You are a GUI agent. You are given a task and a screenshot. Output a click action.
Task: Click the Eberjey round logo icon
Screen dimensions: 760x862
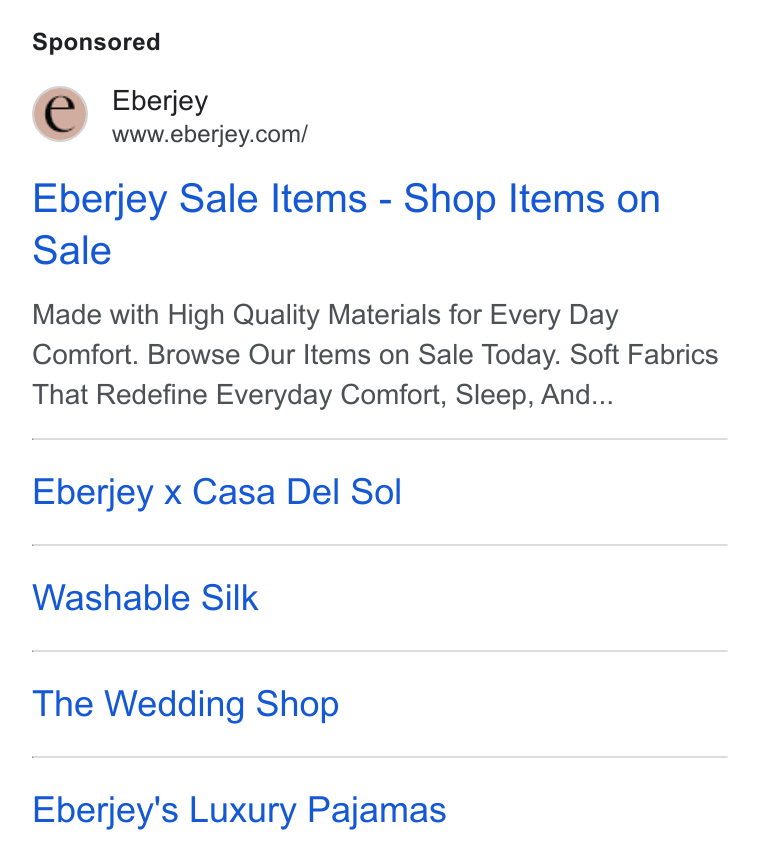tap(60, 114)
